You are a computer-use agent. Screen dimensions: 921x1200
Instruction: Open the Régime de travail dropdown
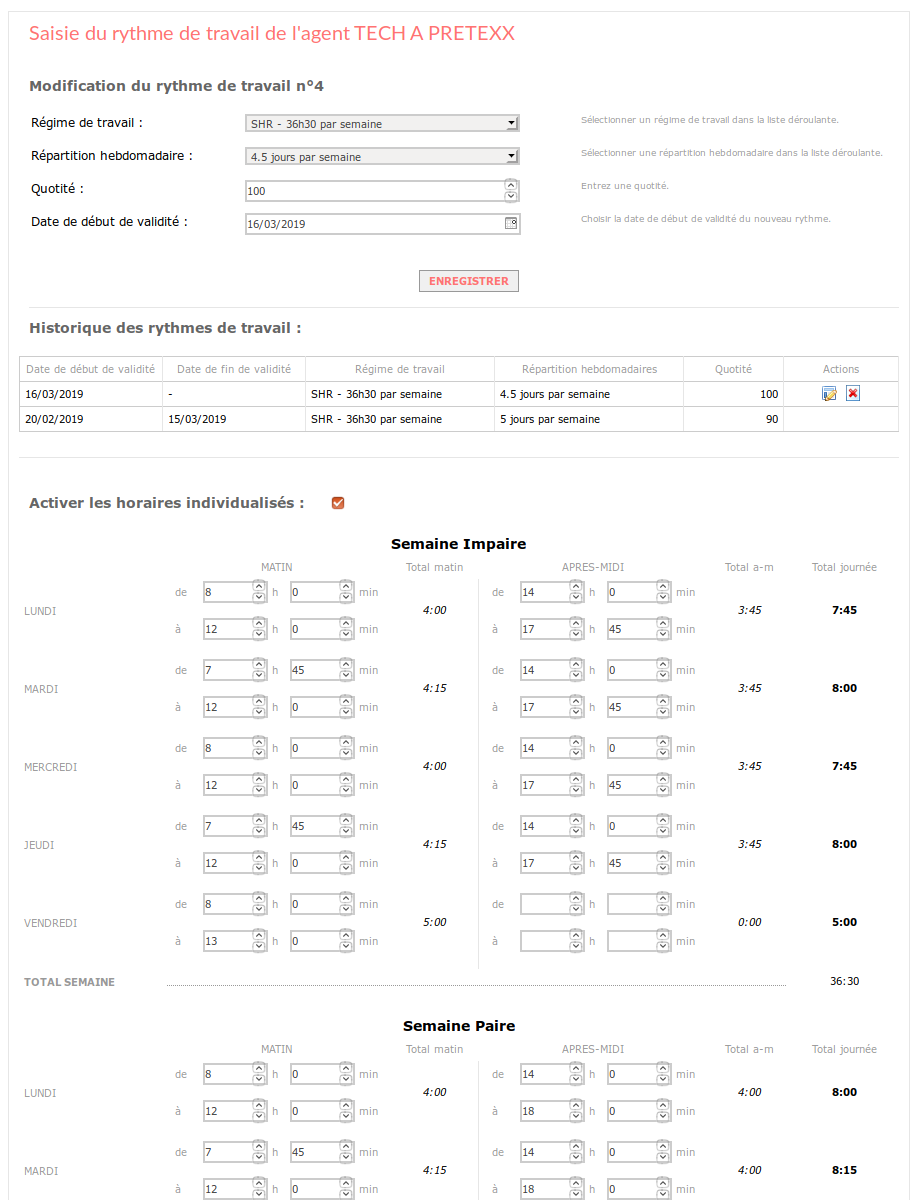coord(382,124)
